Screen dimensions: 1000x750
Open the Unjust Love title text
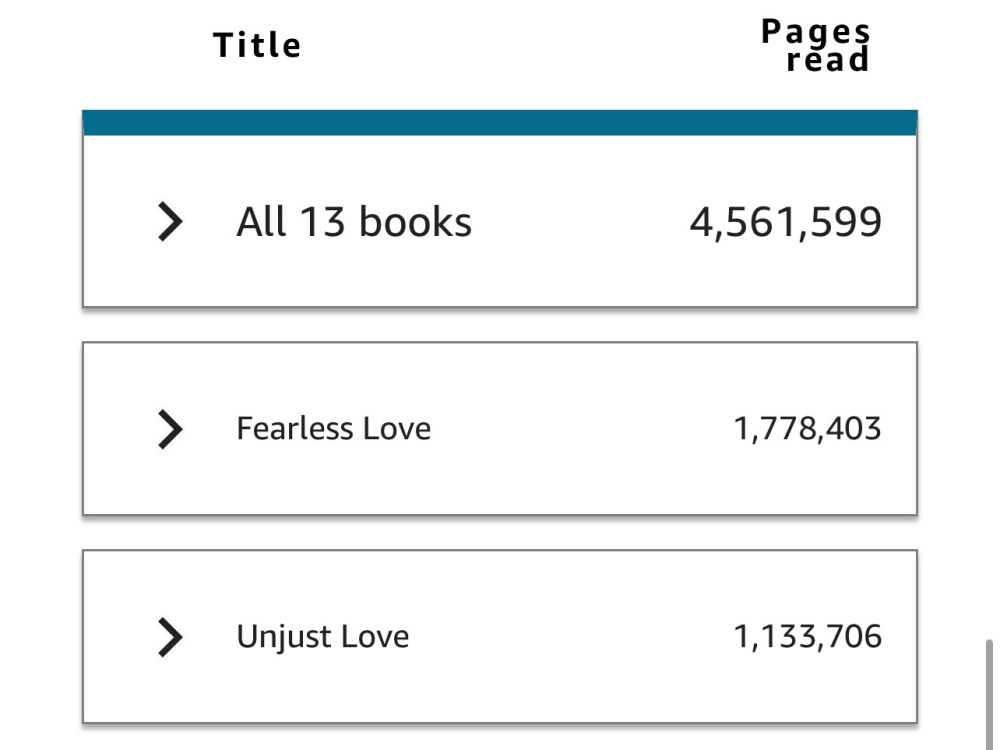click(323, 636)
